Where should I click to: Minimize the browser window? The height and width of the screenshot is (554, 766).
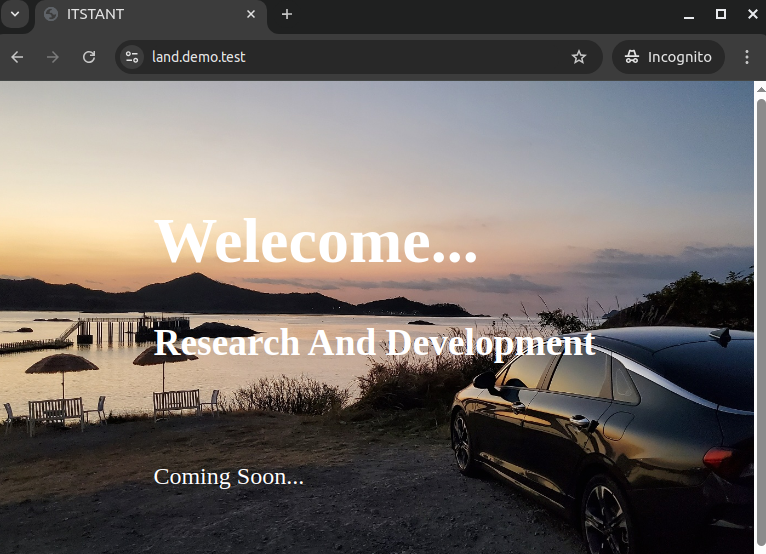pos(688,15)
